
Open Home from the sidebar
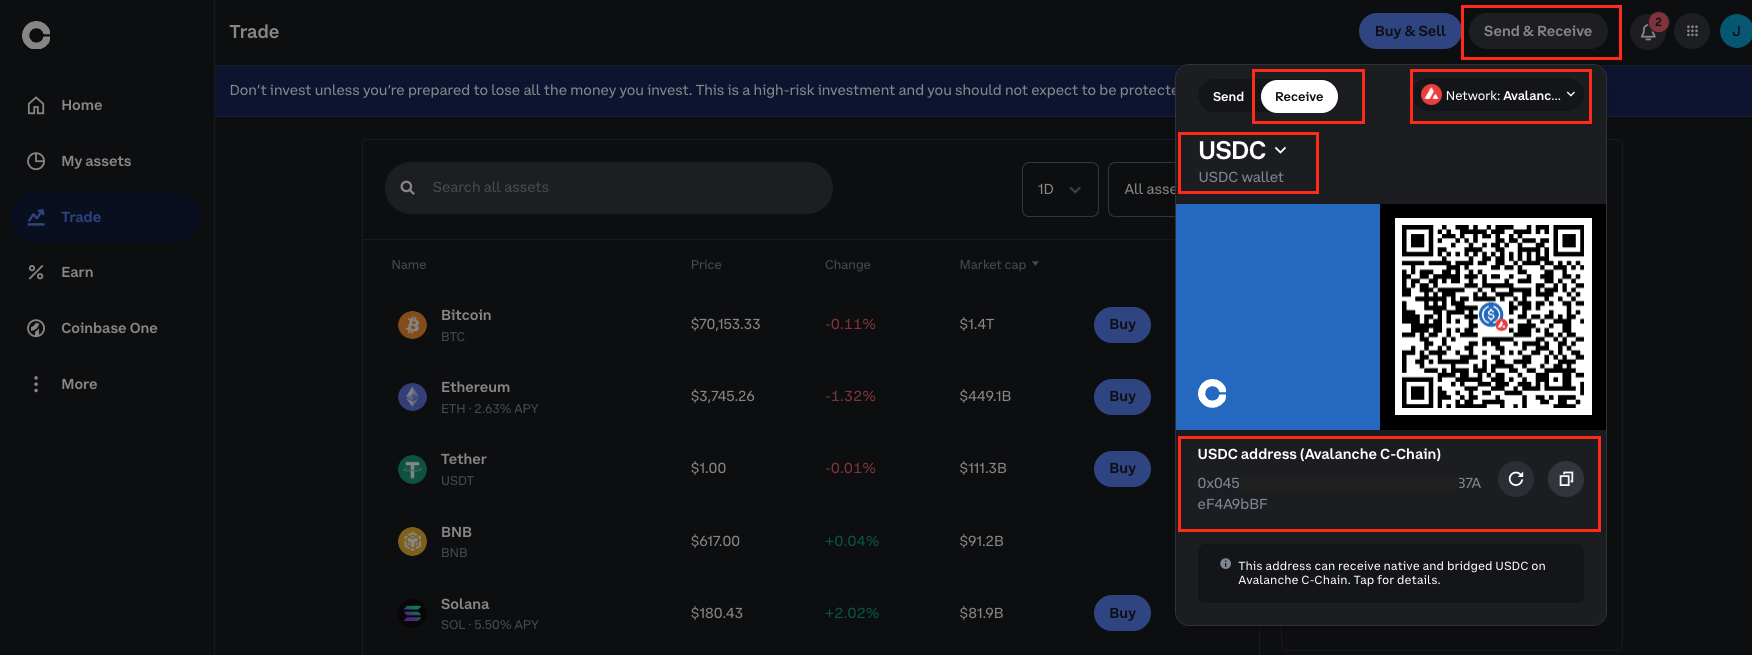coord(106,105)
